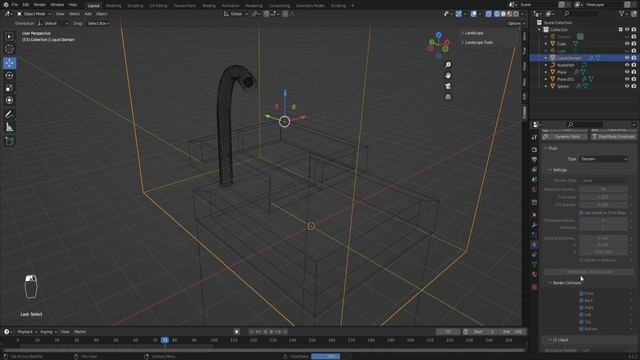Open the Output properties tab icon
The width and height of the screenshot is (640, 360).
[x=534, y=160]
